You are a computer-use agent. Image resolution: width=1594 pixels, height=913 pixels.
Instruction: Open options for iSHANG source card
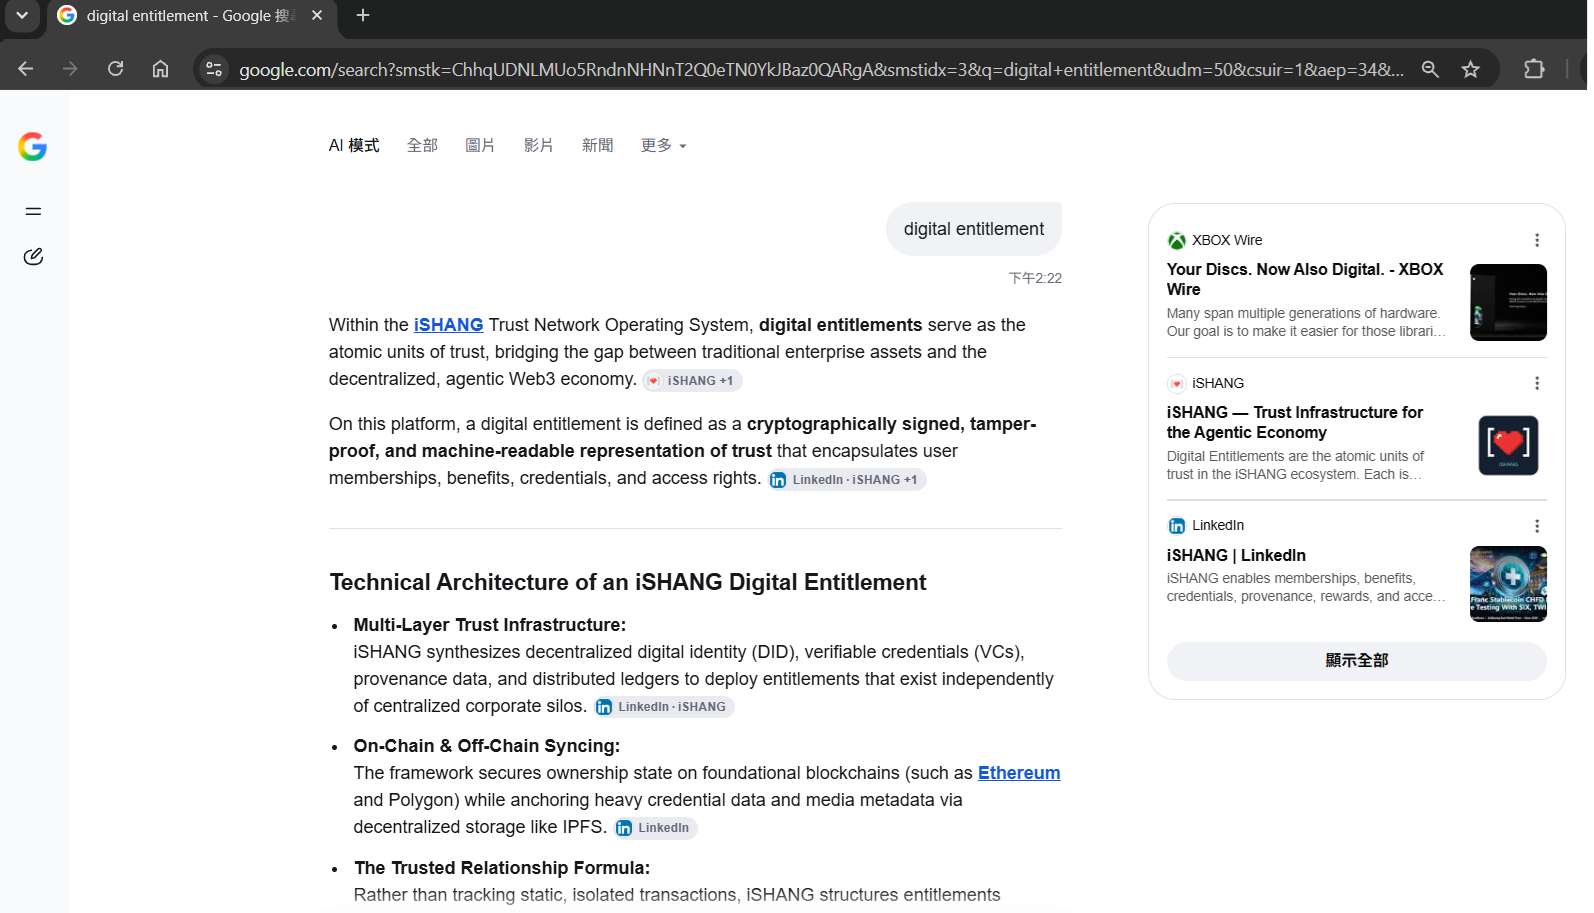[x=1537, y=383]
